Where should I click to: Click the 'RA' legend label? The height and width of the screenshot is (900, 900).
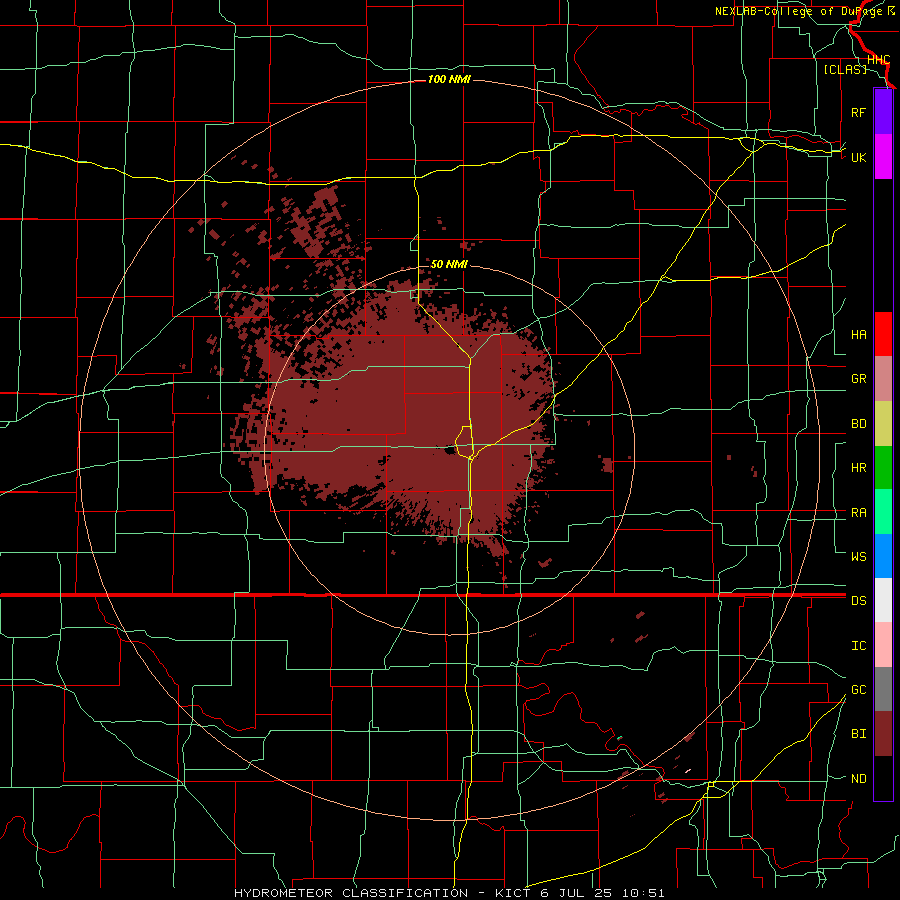(858, 513)
